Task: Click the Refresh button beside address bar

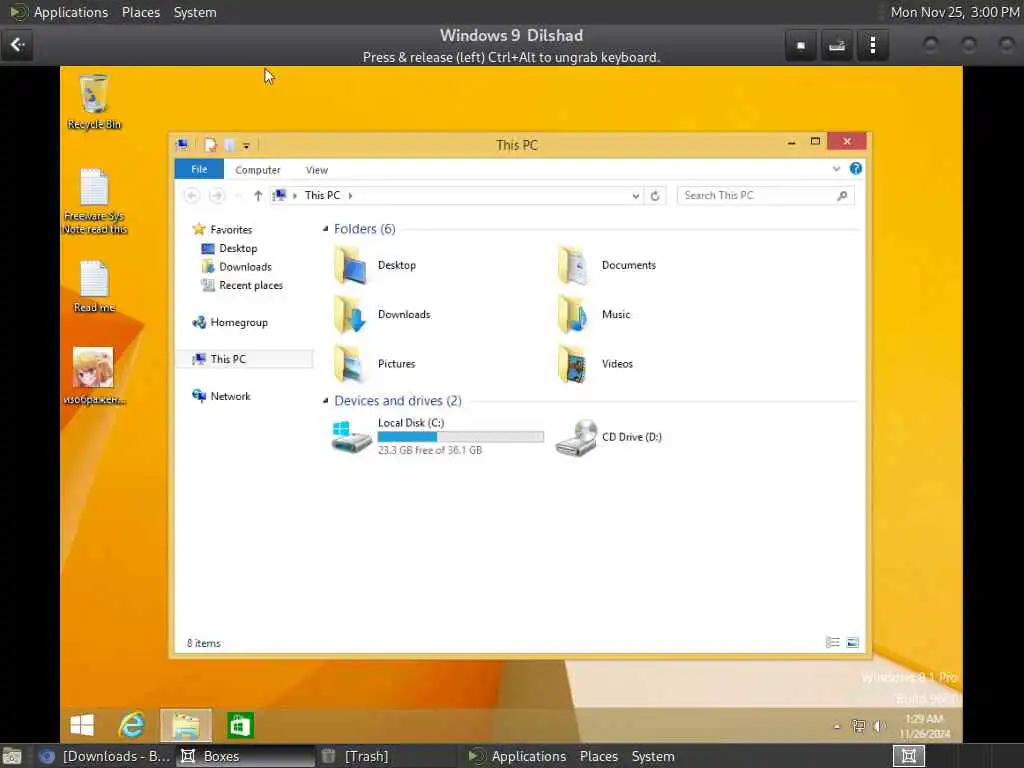Action: 655,196
